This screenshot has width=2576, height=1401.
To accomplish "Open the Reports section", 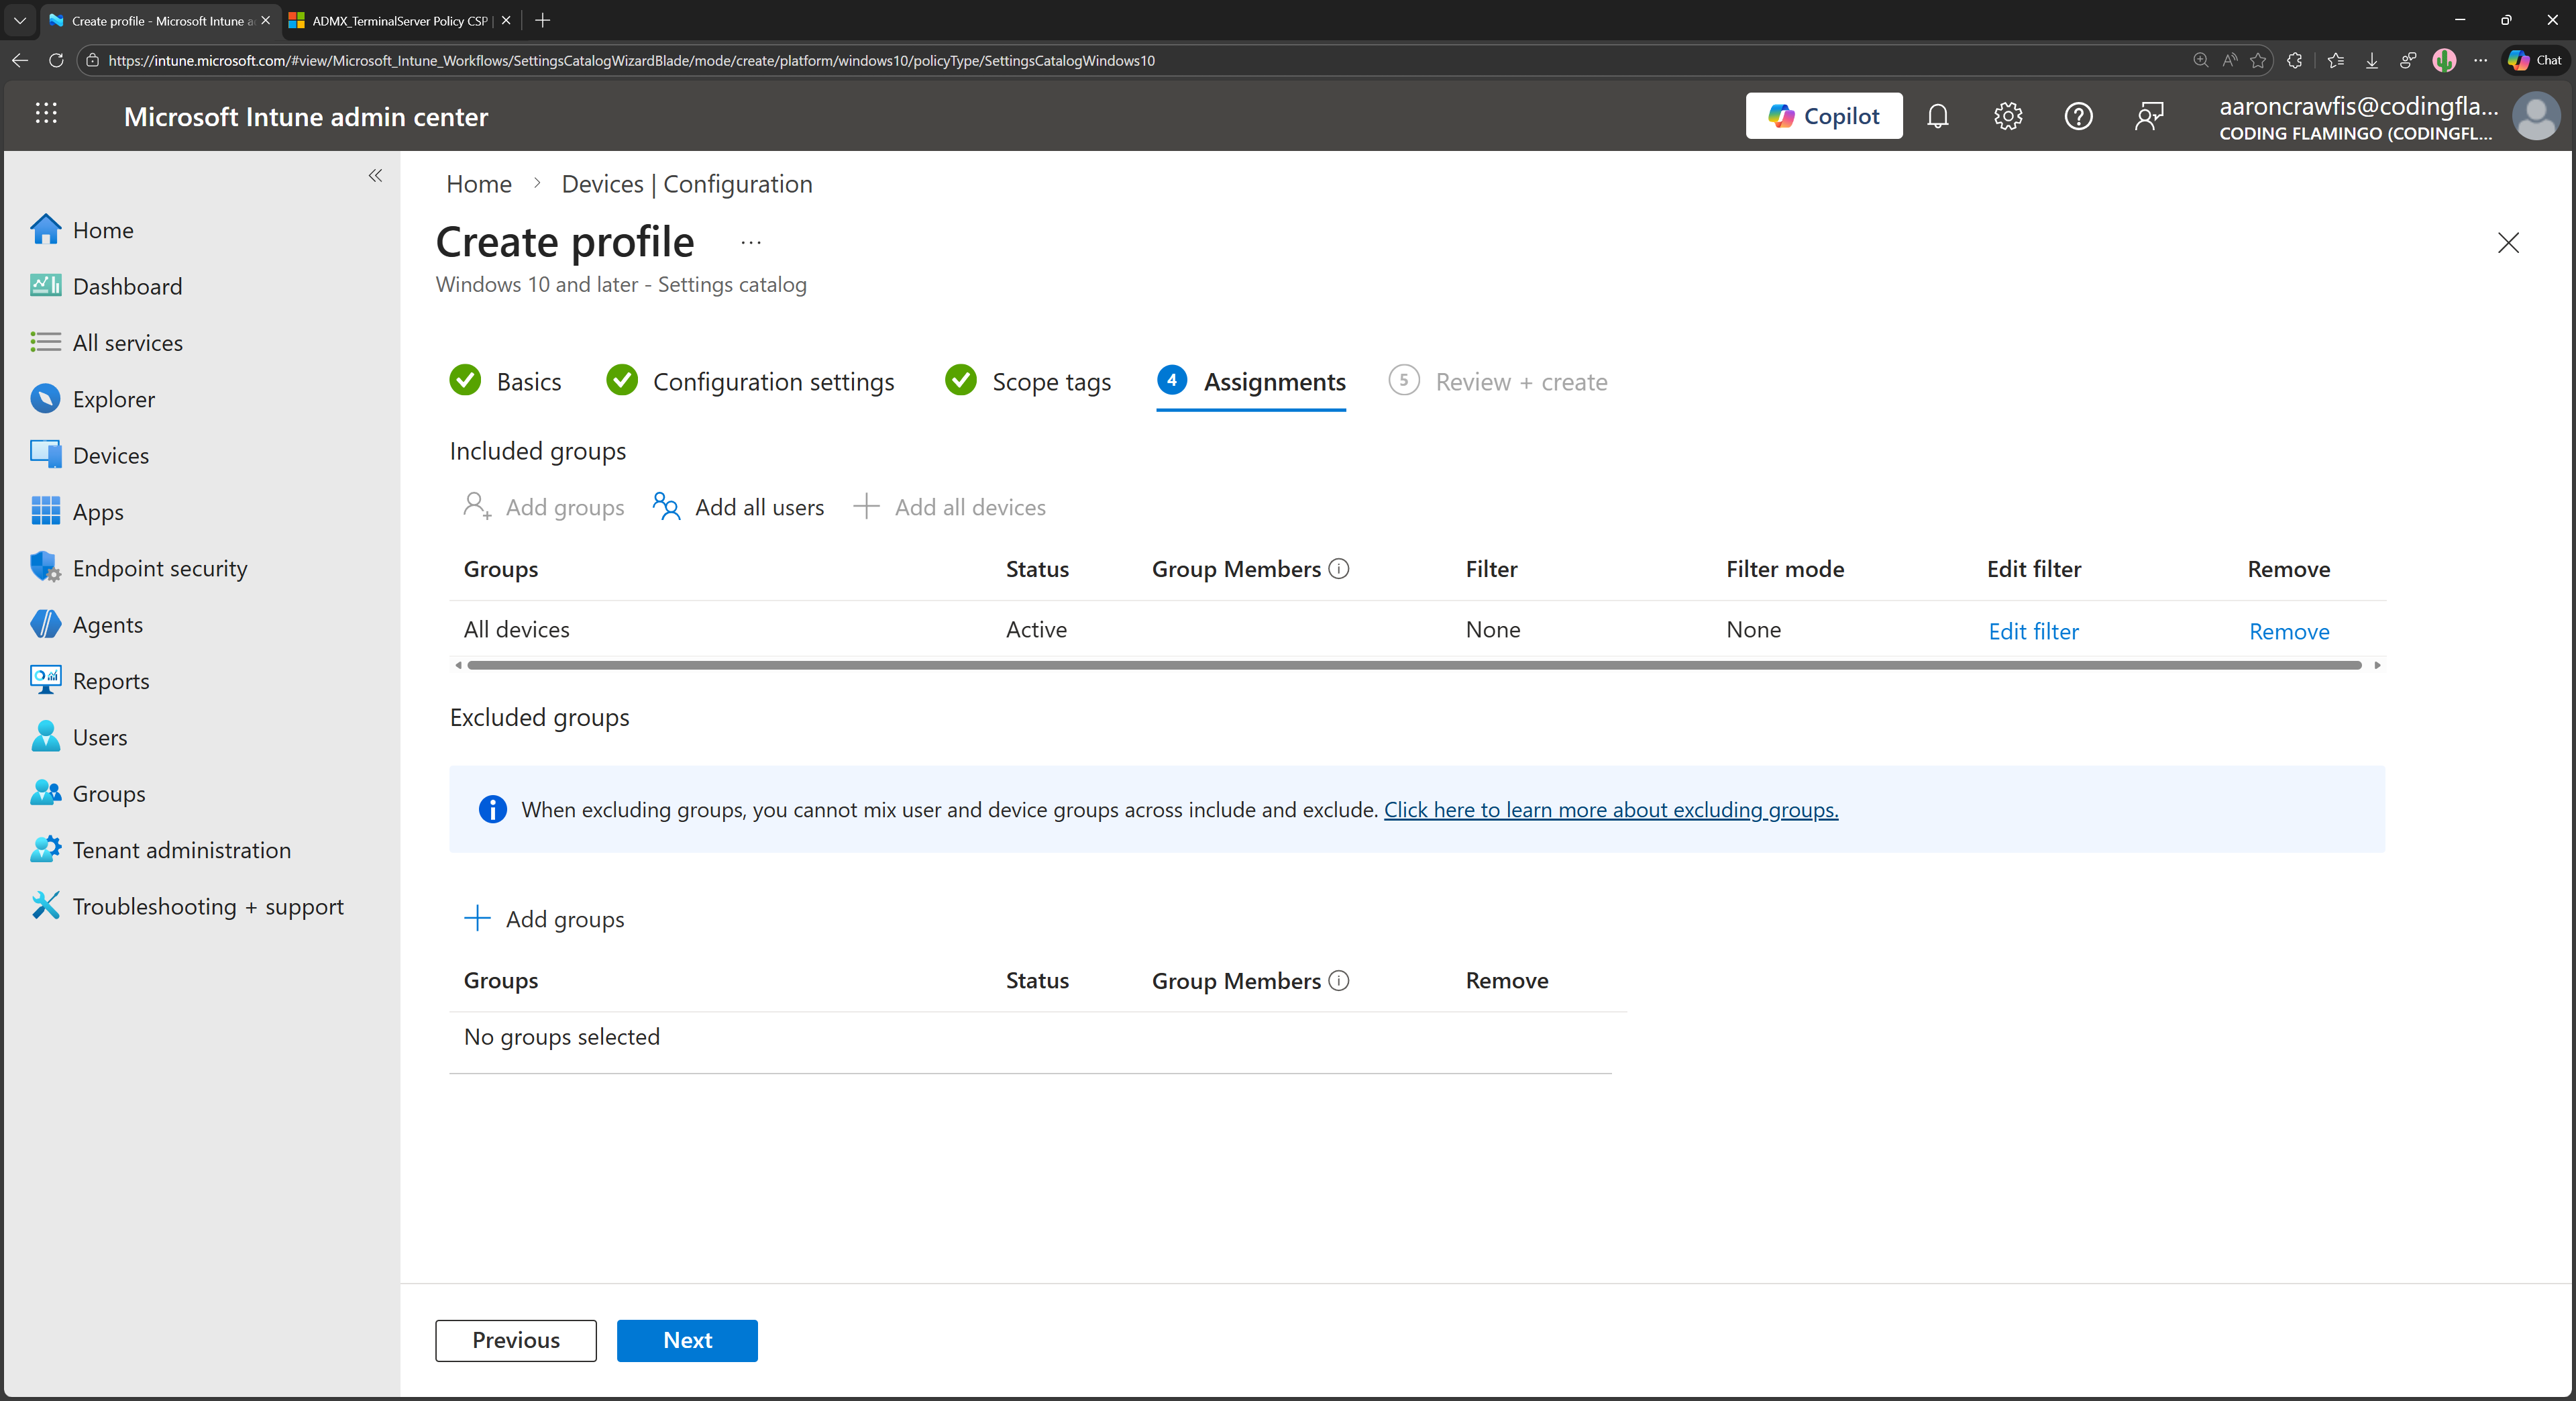I will [110, 680].
